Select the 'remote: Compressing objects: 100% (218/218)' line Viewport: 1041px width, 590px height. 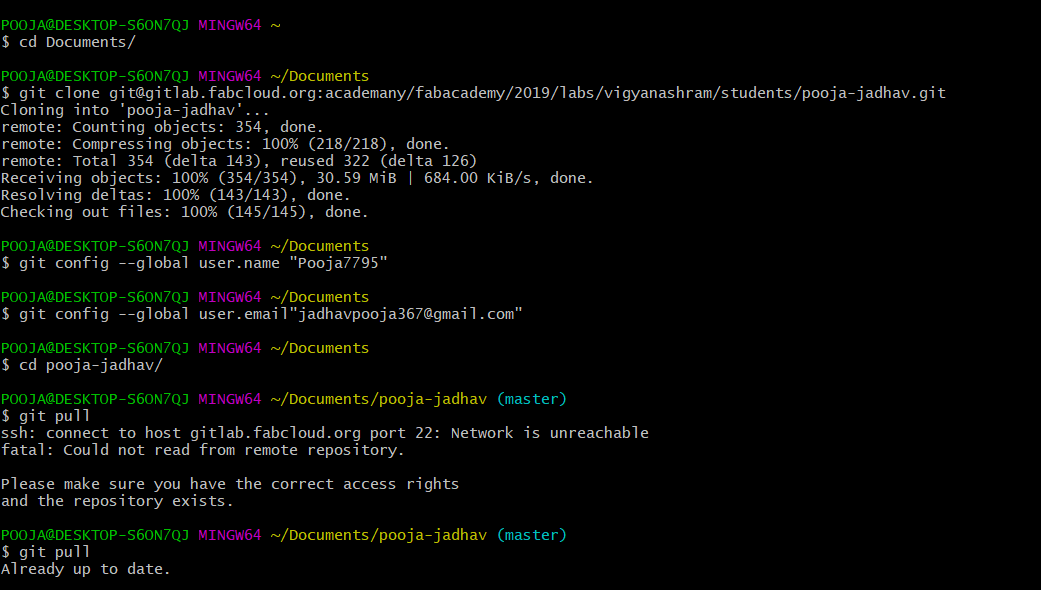point(225,144)
